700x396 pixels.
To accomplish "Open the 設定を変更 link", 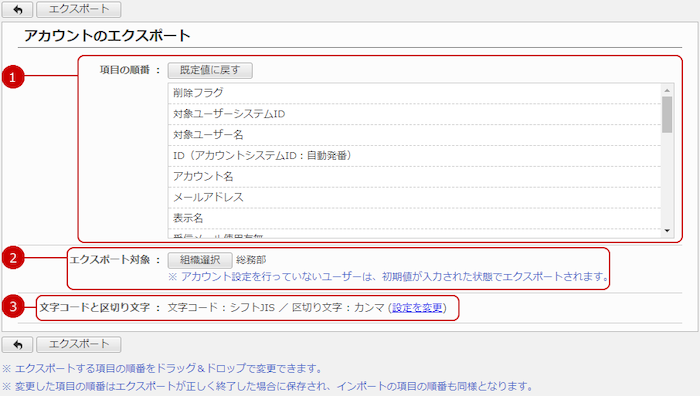I will pyautogui.click(x=417, y=308).
